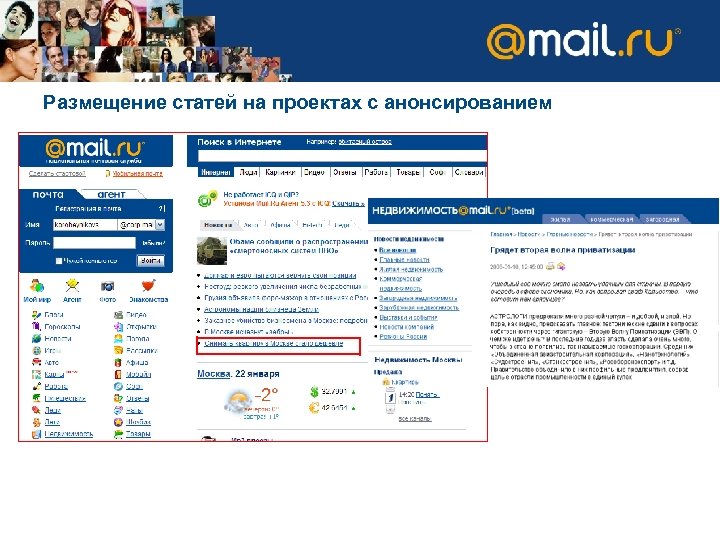Tick the Чужой компьютер checkbox
This screenshot has width=720, height=540.
tap(59, 261)
